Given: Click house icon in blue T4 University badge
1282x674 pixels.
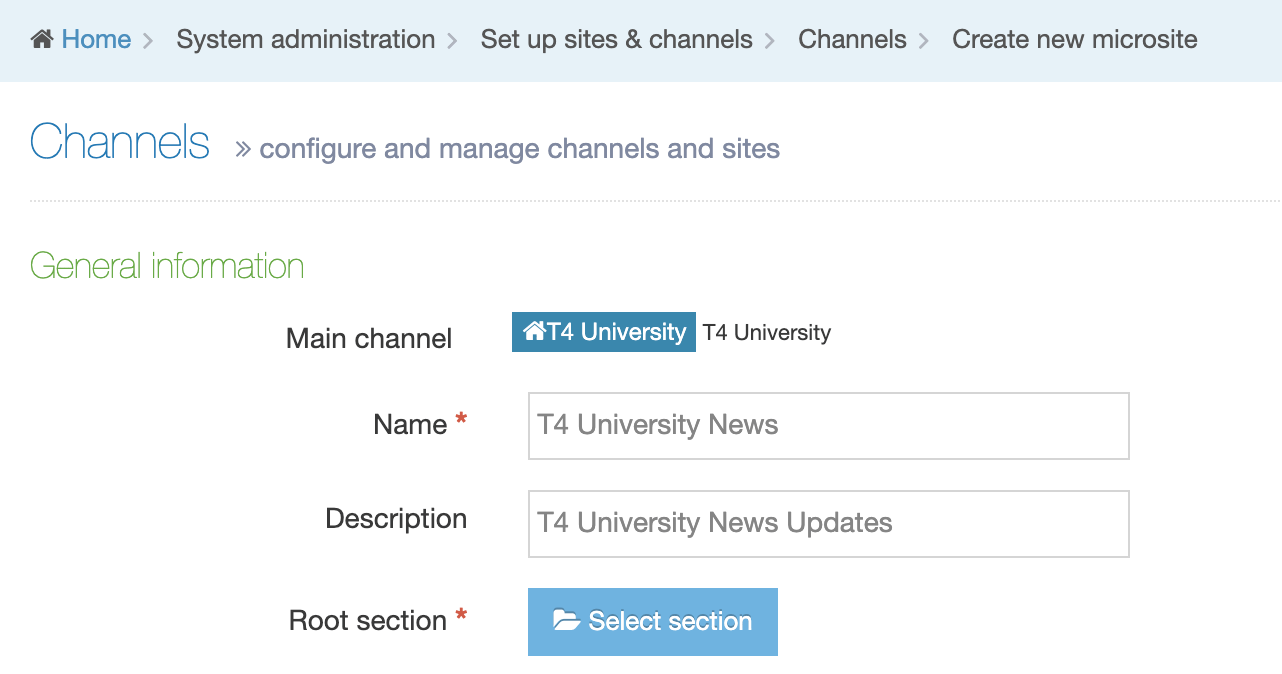Looking at the screenshot, I should pyautogui.click(x=534, y=331).
